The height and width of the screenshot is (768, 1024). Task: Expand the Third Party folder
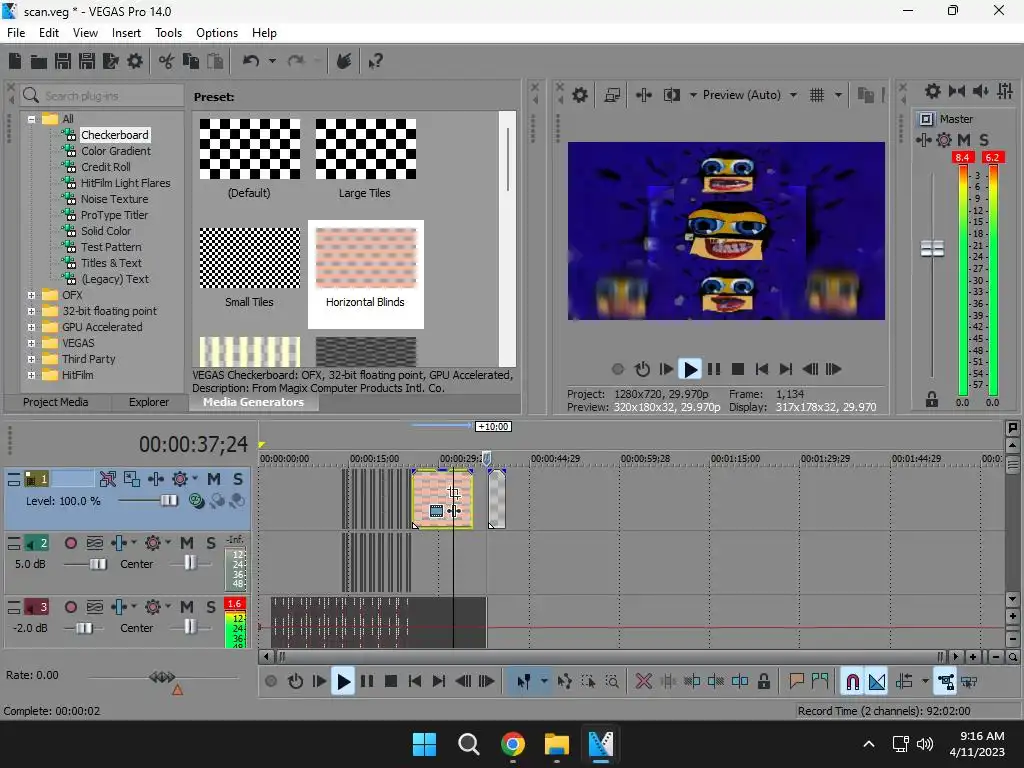31,359
